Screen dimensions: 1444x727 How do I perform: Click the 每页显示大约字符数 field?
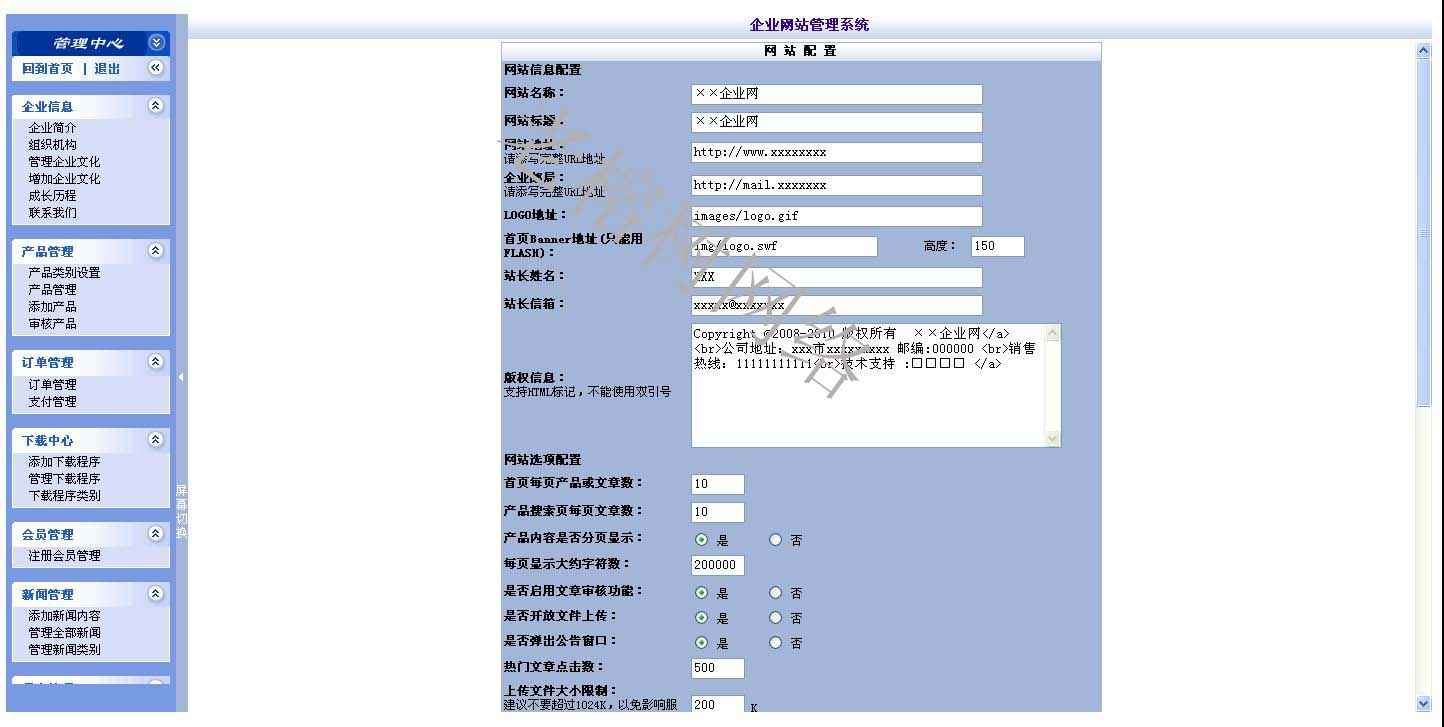point(718,565)
